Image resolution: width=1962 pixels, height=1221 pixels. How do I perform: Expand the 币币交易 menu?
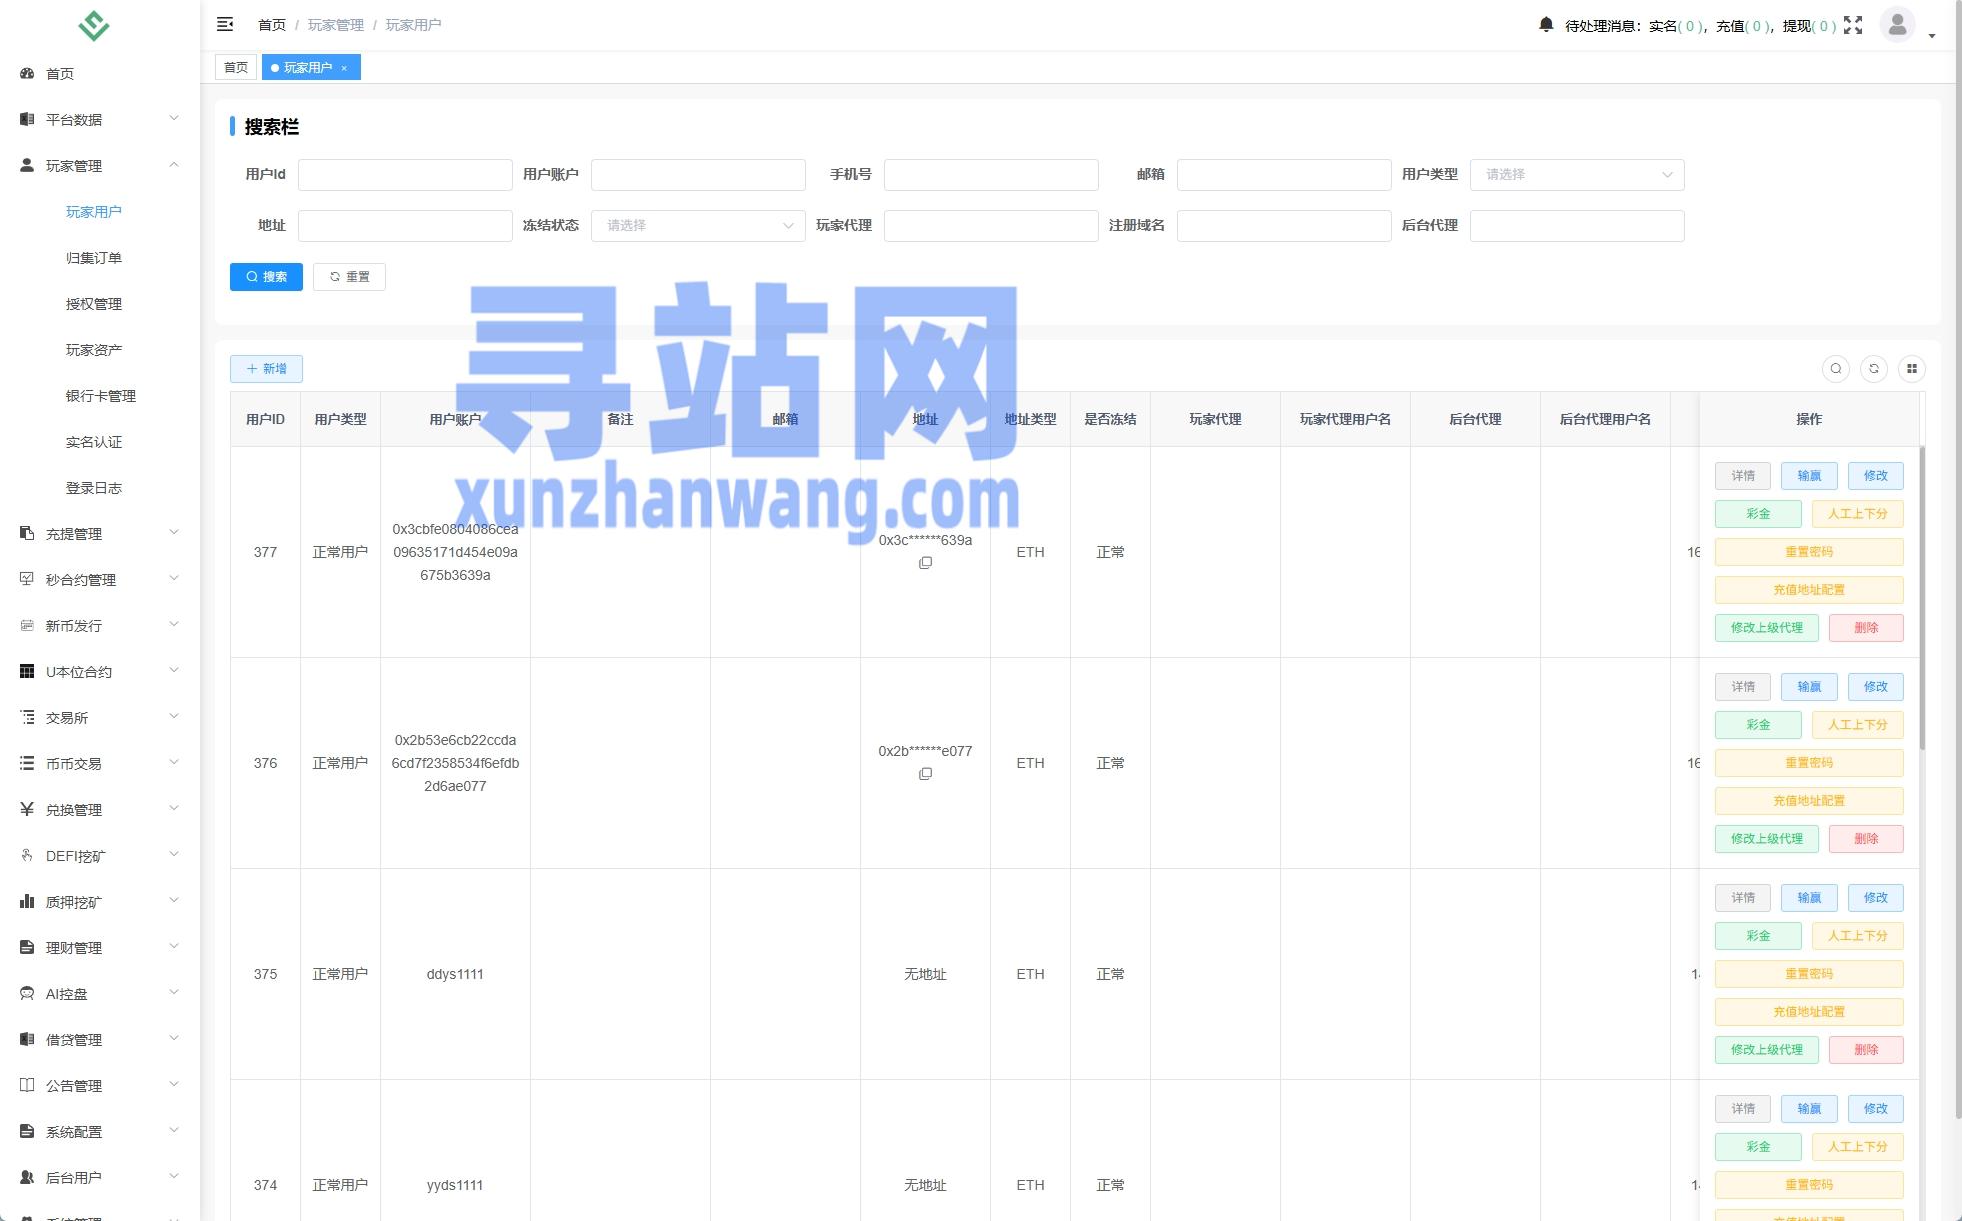100,764
